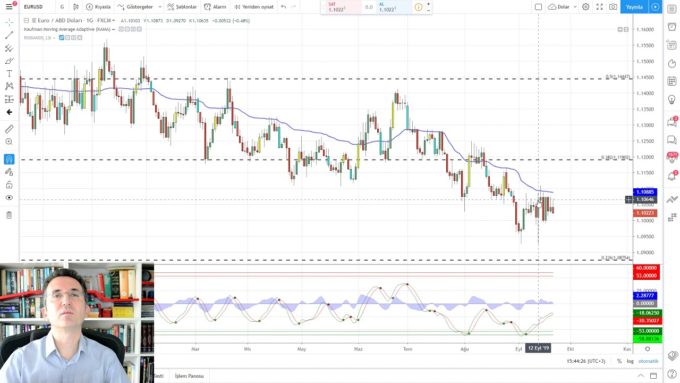Image resolution: width=680 pixels, height=383 pixels.
Task: Hide all drawings with eye icon
Action: 9,198
